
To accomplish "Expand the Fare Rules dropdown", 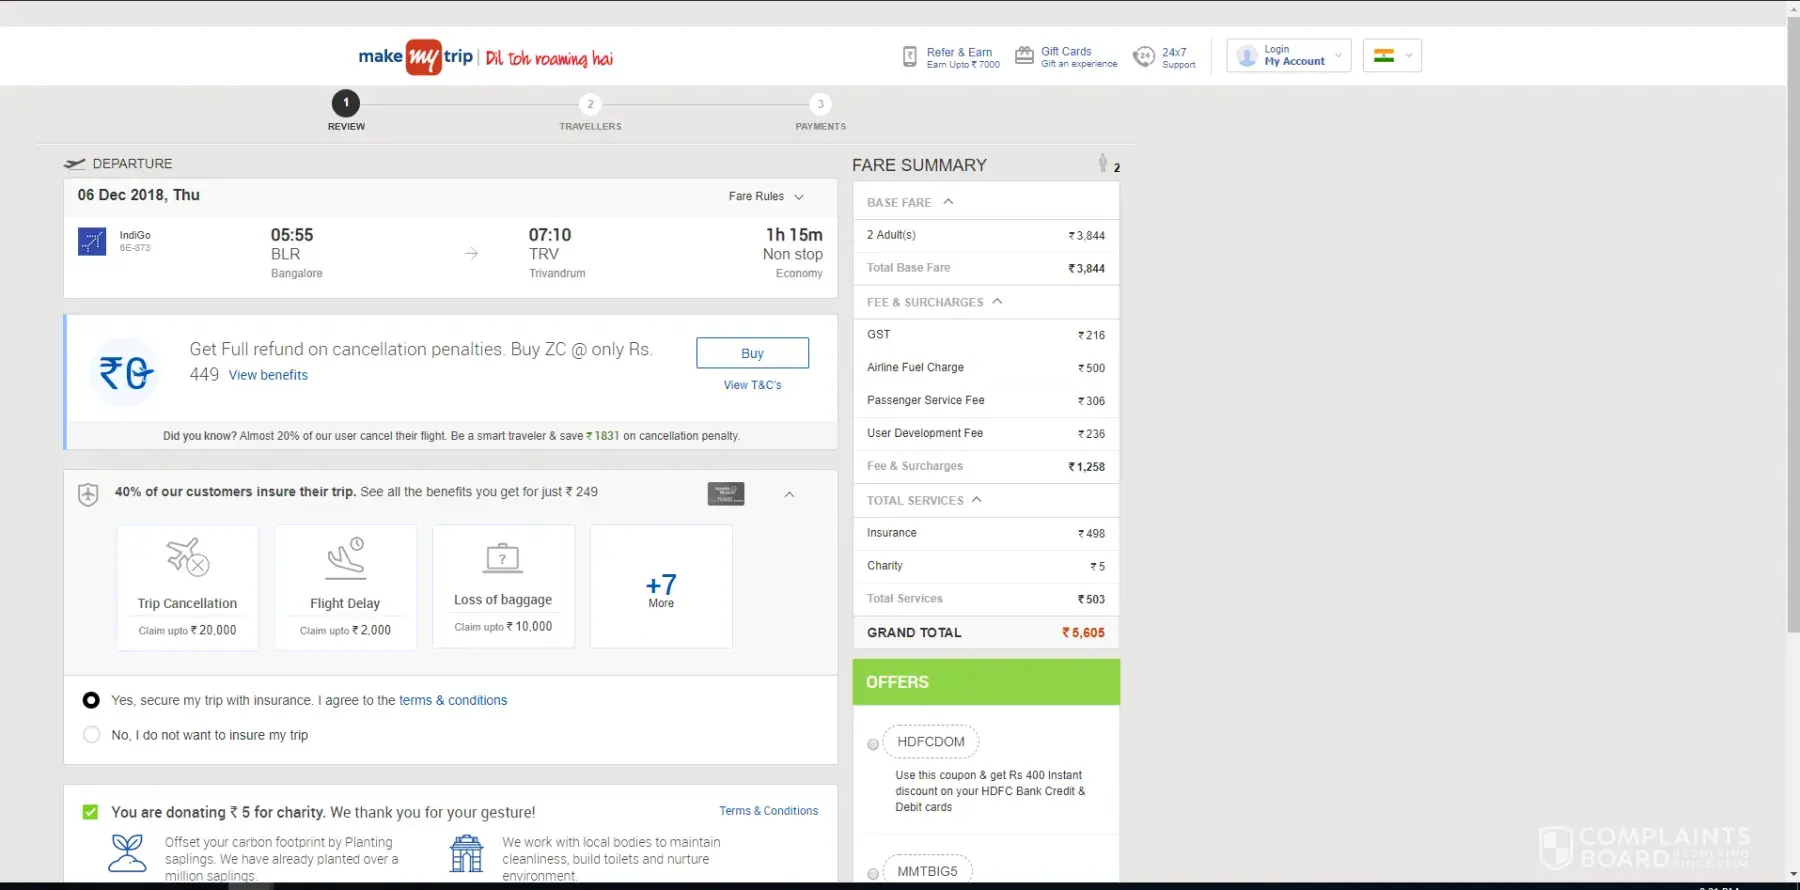I will tap(766, 196).
